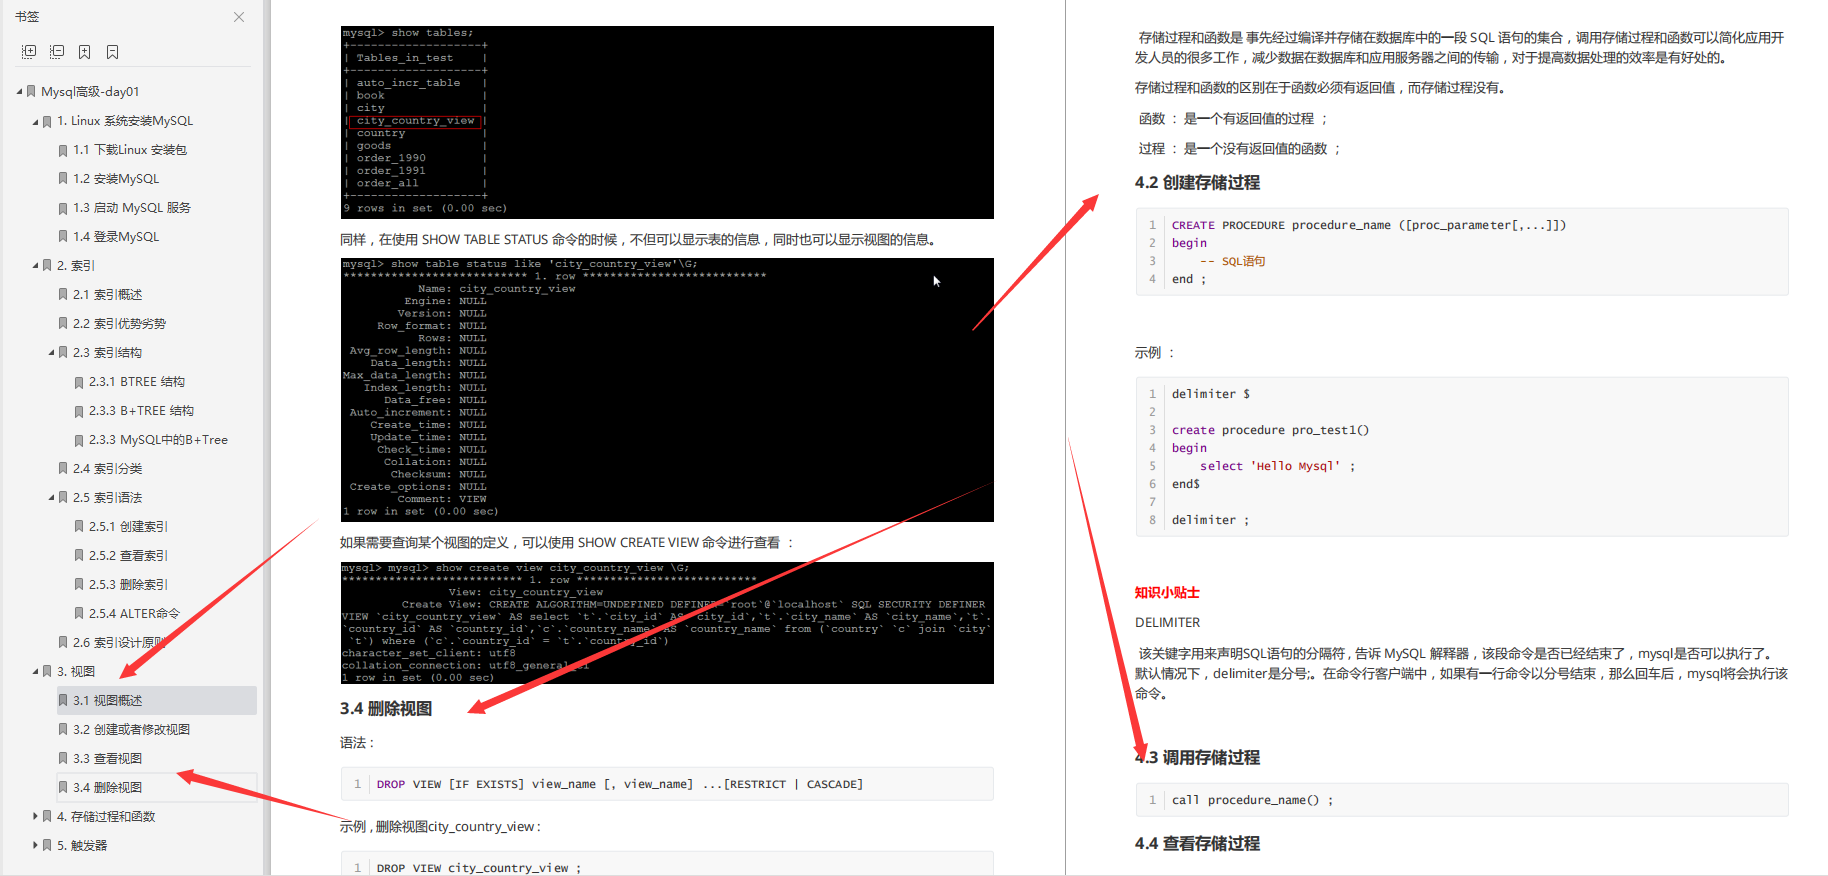The height and width of the screenshot is (876, 1828).
Task: Click the heading 4.2 创建存储过程
Action: 1197,183
